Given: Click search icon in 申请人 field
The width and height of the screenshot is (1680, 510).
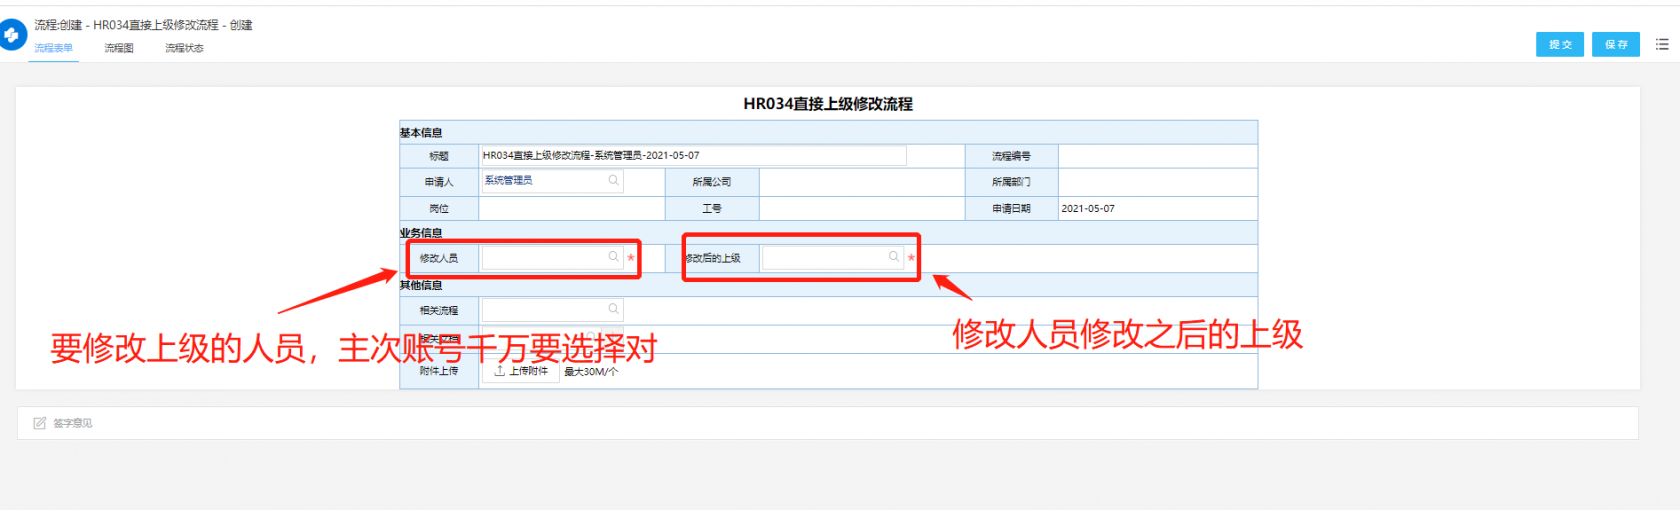Looking at the screenshot, I should pos(613,181).
